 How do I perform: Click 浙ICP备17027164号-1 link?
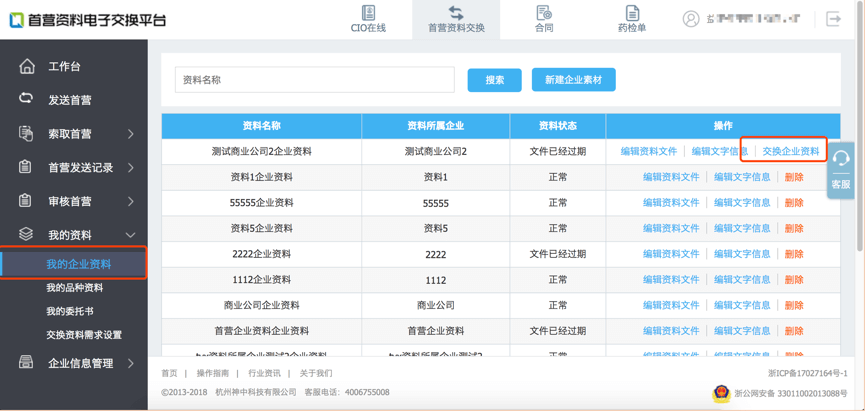(x=807, y=373)
